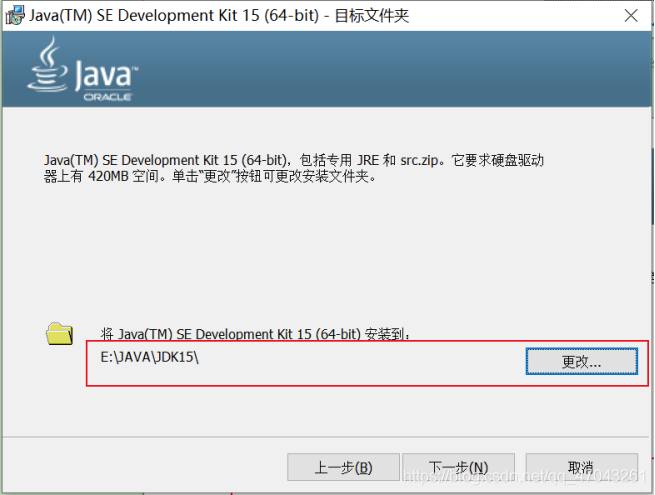This screenshot has width=655, height=495.
Task: Cancel installation with 取消 button
Action: [581, 467]
